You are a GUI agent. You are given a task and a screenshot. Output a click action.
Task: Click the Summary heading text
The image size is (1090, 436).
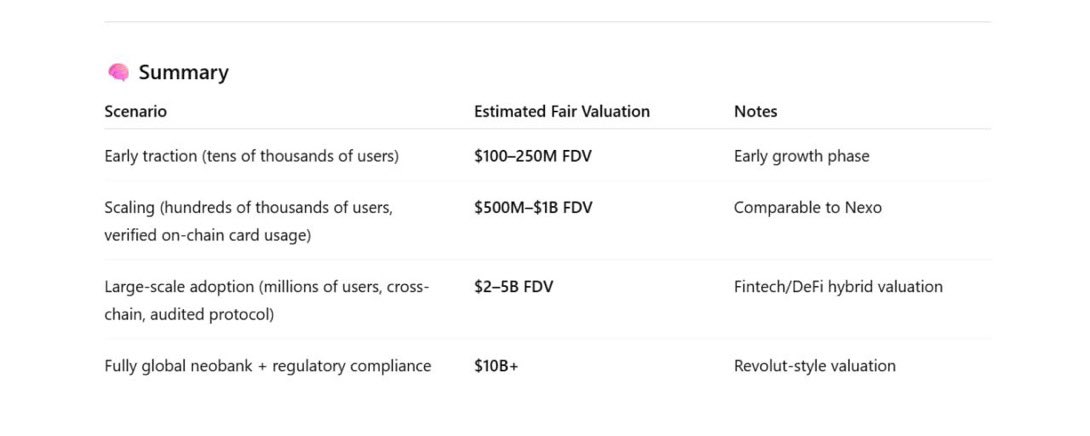tap(183, 73)
